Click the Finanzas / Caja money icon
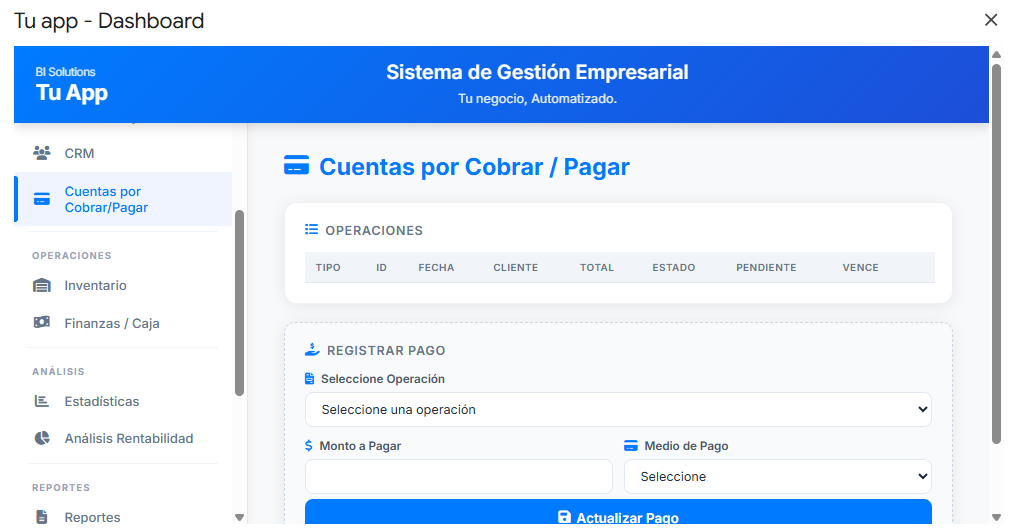 42,322
